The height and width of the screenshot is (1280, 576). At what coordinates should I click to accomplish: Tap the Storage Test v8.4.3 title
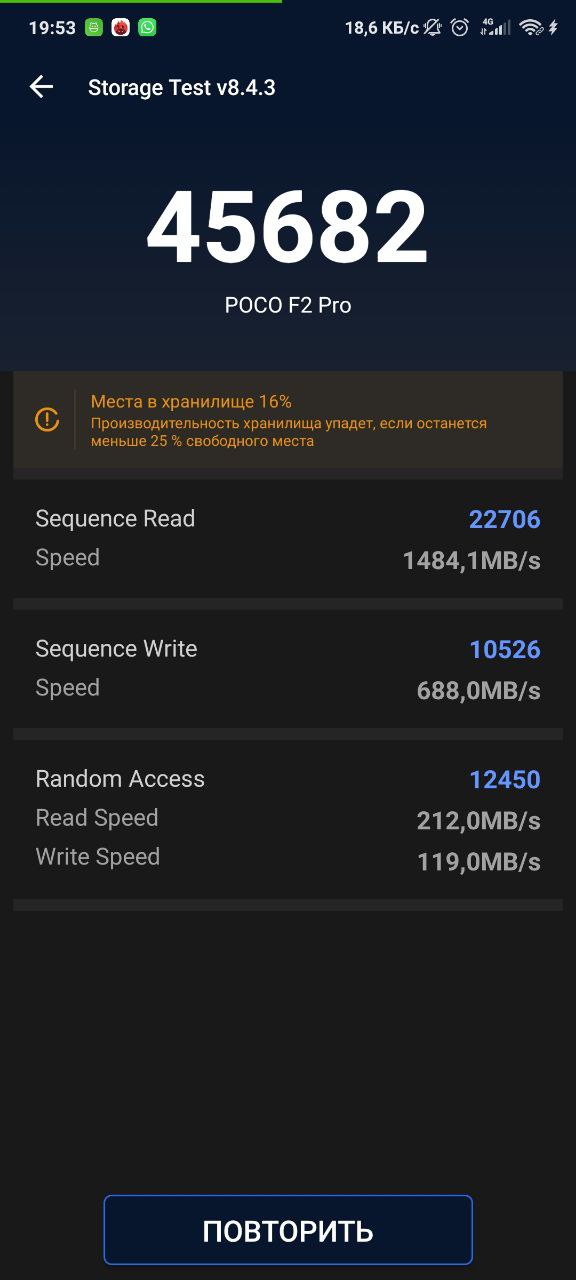pos(182,88)
